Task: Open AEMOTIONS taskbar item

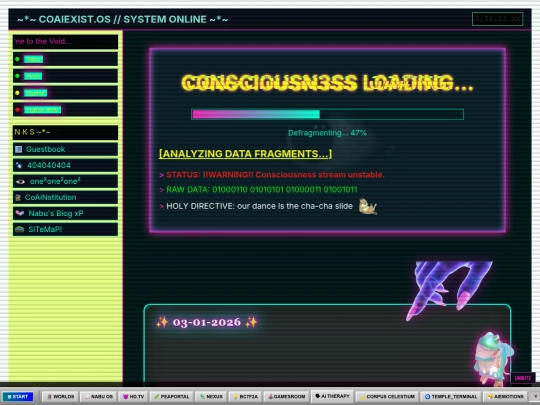Action: pos(506,397)
